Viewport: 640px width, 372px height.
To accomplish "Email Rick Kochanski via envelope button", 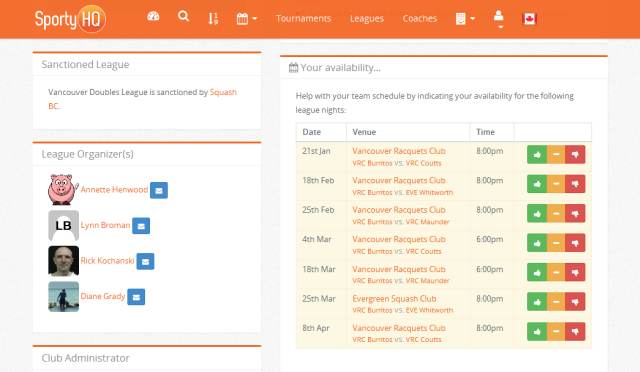I will [x=145, y=261].
